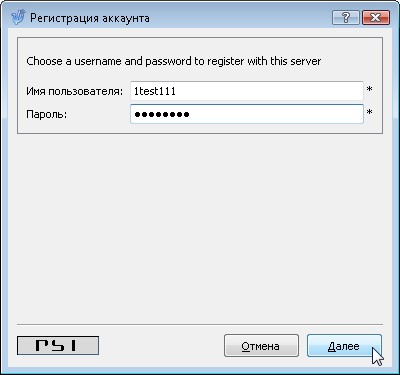Focus the Имя пользователя input field
Viewport: 400px width, 375px height.
pyautogui.click(x=247, y=91)
